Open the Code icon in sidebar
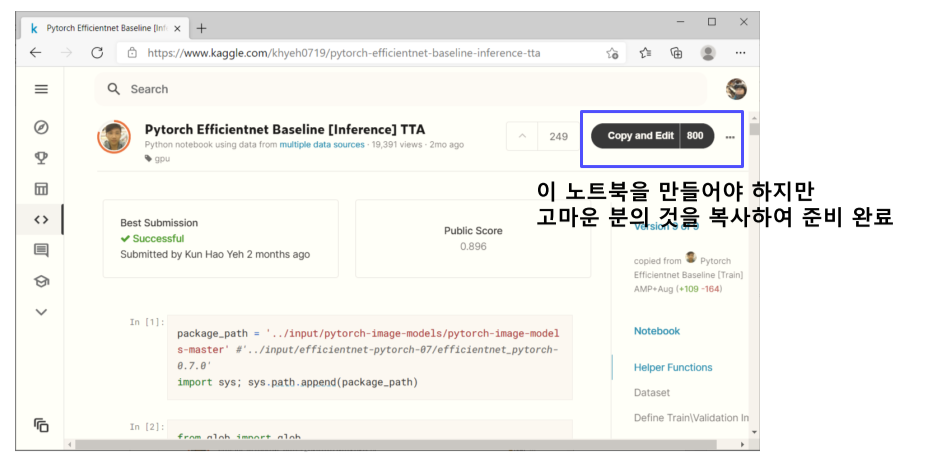The height and width of the screenshot is (460, 933). click(41, 220)
